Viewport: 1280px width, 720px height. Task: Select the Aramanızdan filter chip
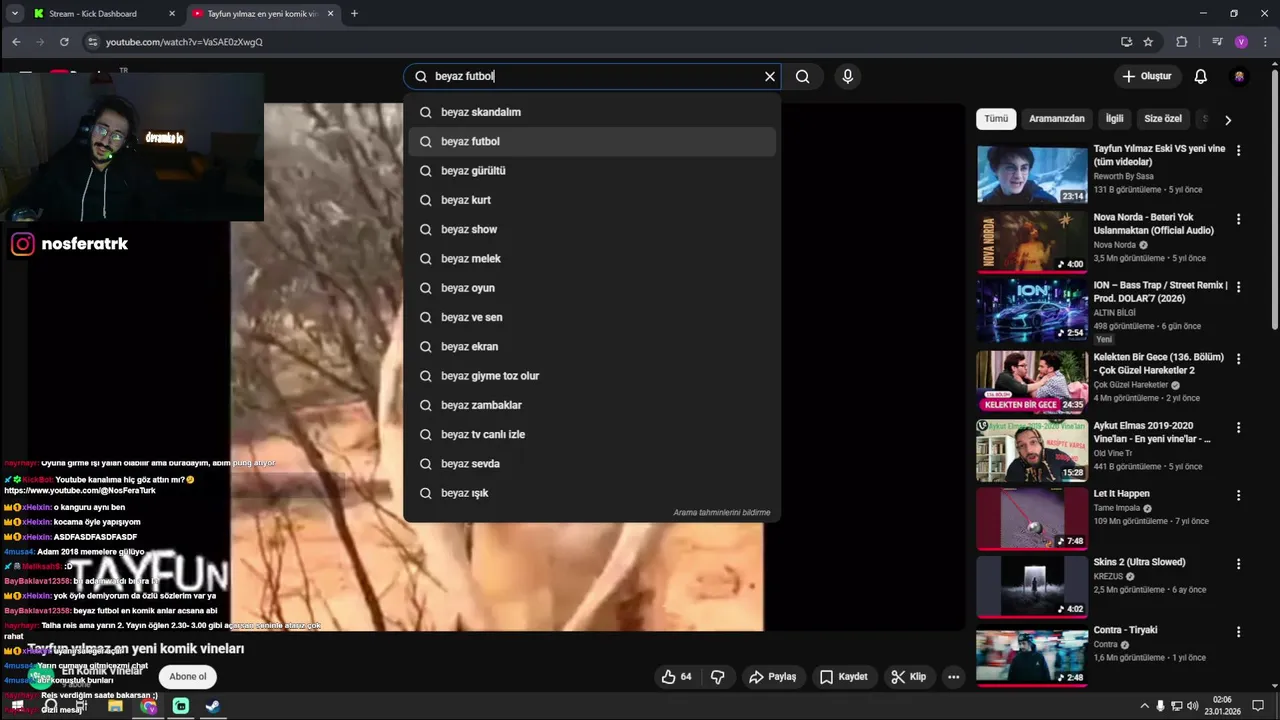click(x=1057, y=119)
